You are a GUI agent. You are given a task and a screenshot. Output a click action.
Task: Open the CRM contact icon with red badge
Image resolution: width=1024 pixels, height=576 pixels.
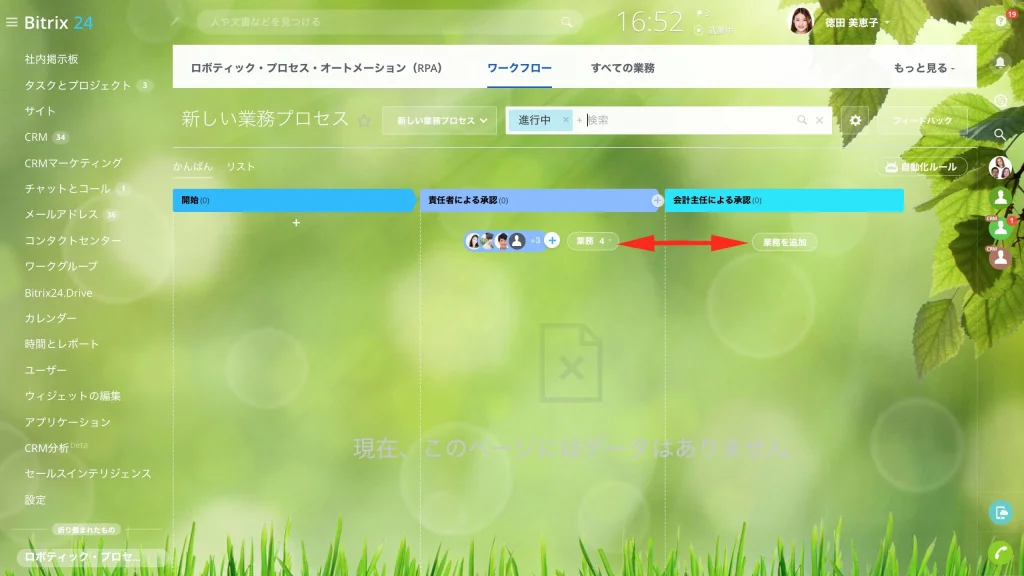click(x=1000, y=227)
